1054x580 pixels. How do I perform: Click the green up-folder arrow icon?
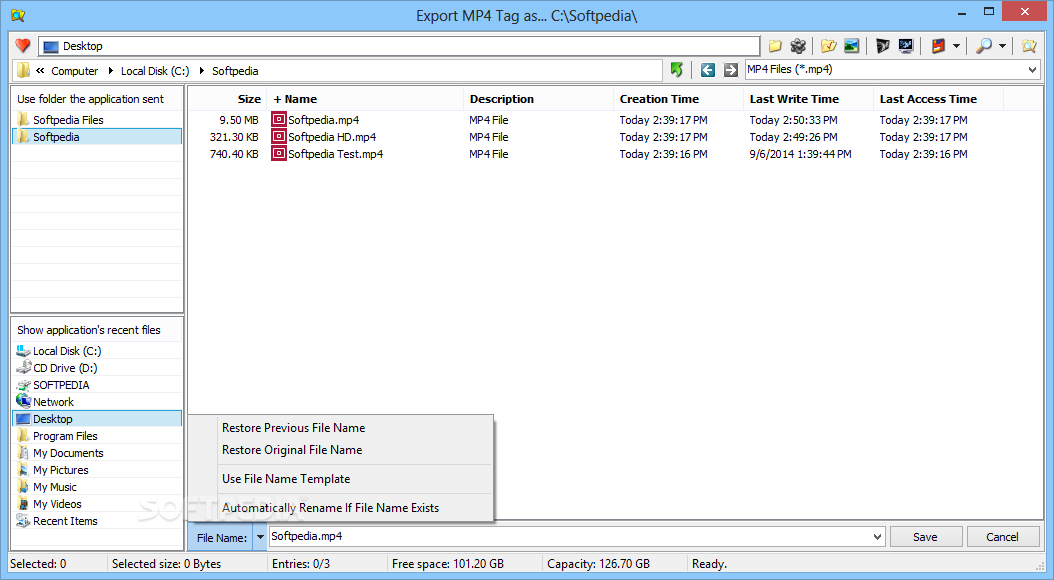click(x=677, y=69)
